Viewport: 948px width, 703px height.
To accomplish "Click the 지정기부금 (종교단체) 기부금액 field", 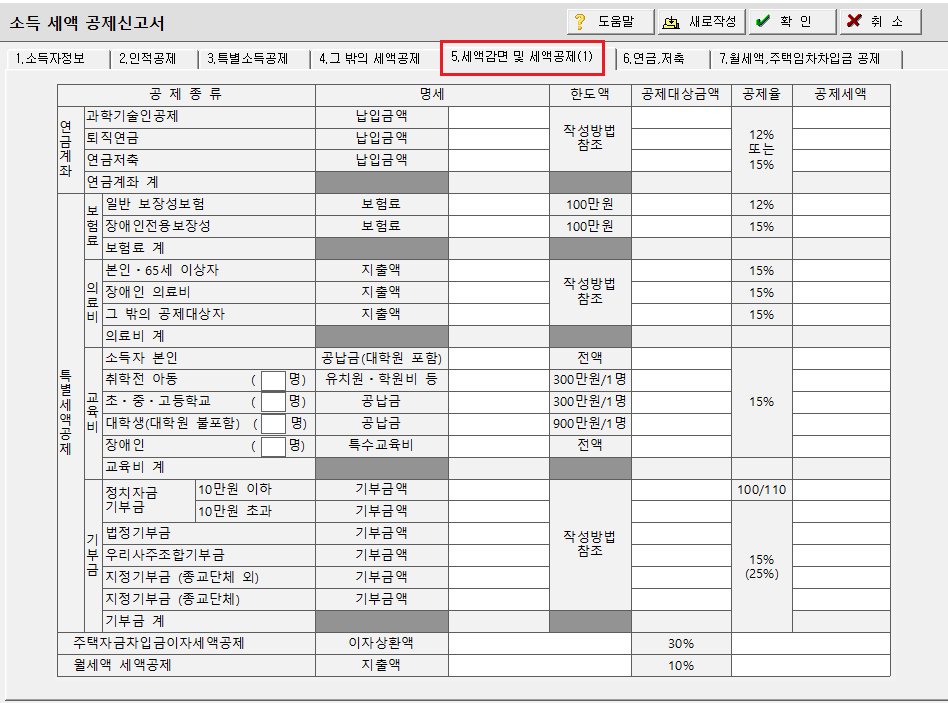I will pyautogui.click(x=499, y=599).
